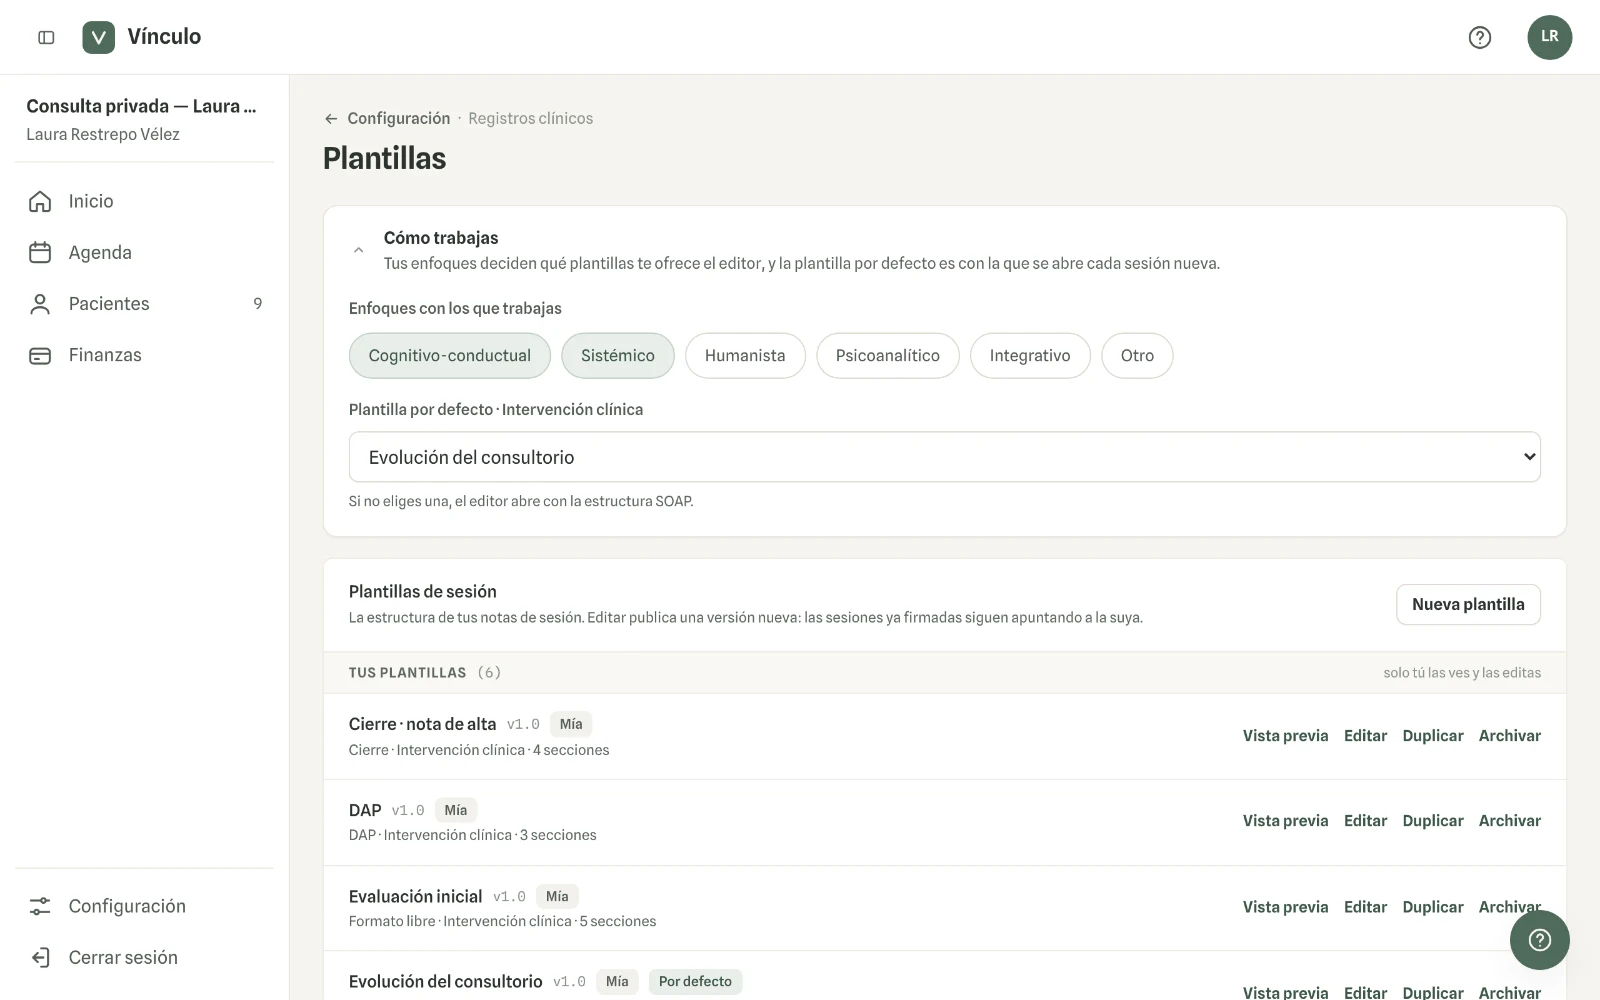Deselect the Cognitivo-conductual approach chip
Viewport: 1600px width, 1000px height.
pyautogui.click(x=449, y=355)
